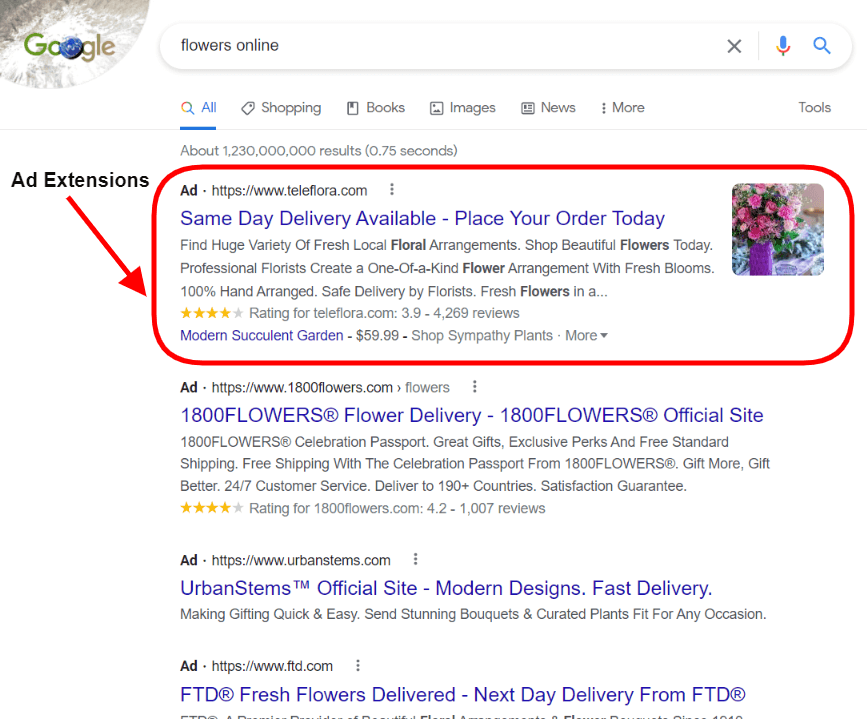Switch to the Shopping tab

click(281, 108)
